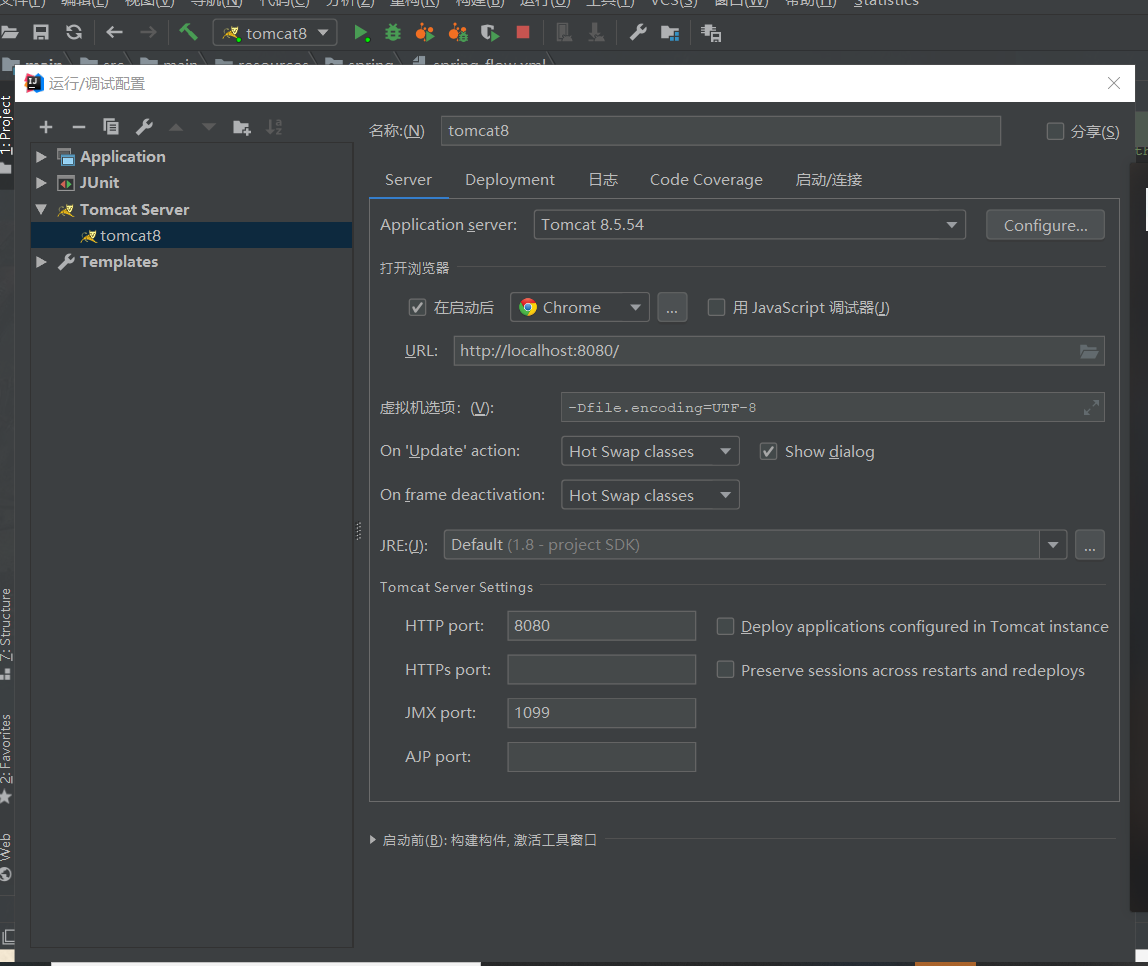Open the On frame deactivation dropdown

tap(650, 495)
